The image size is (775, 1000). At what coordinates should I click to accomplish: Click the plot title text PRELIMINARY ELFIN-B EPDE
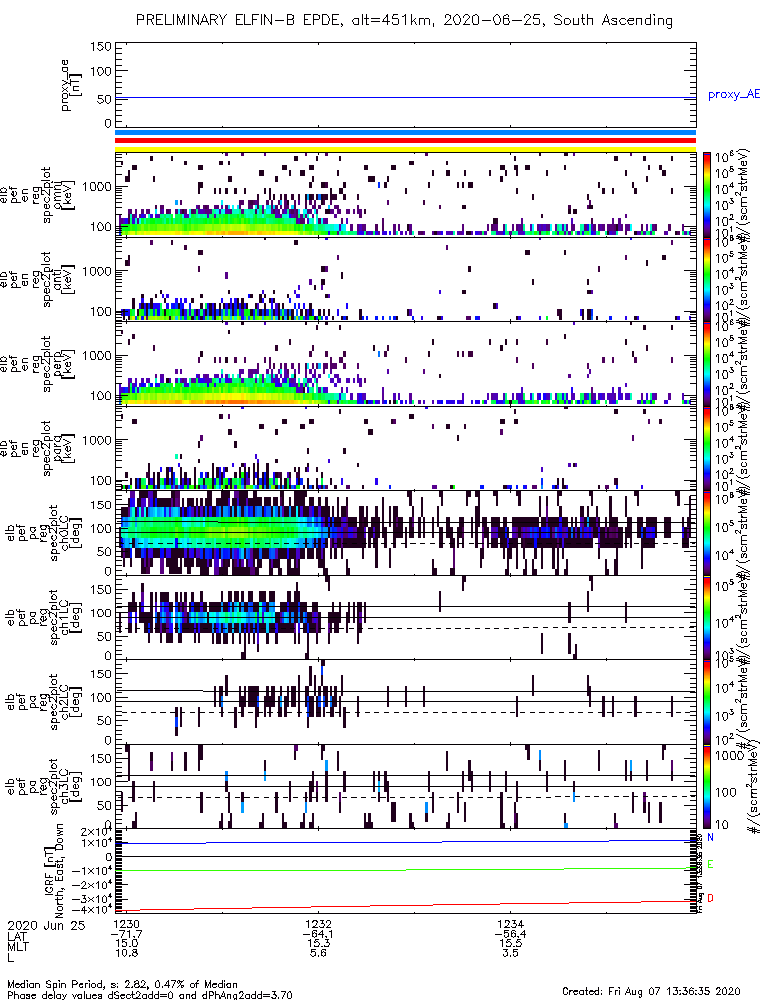point(242,20)
